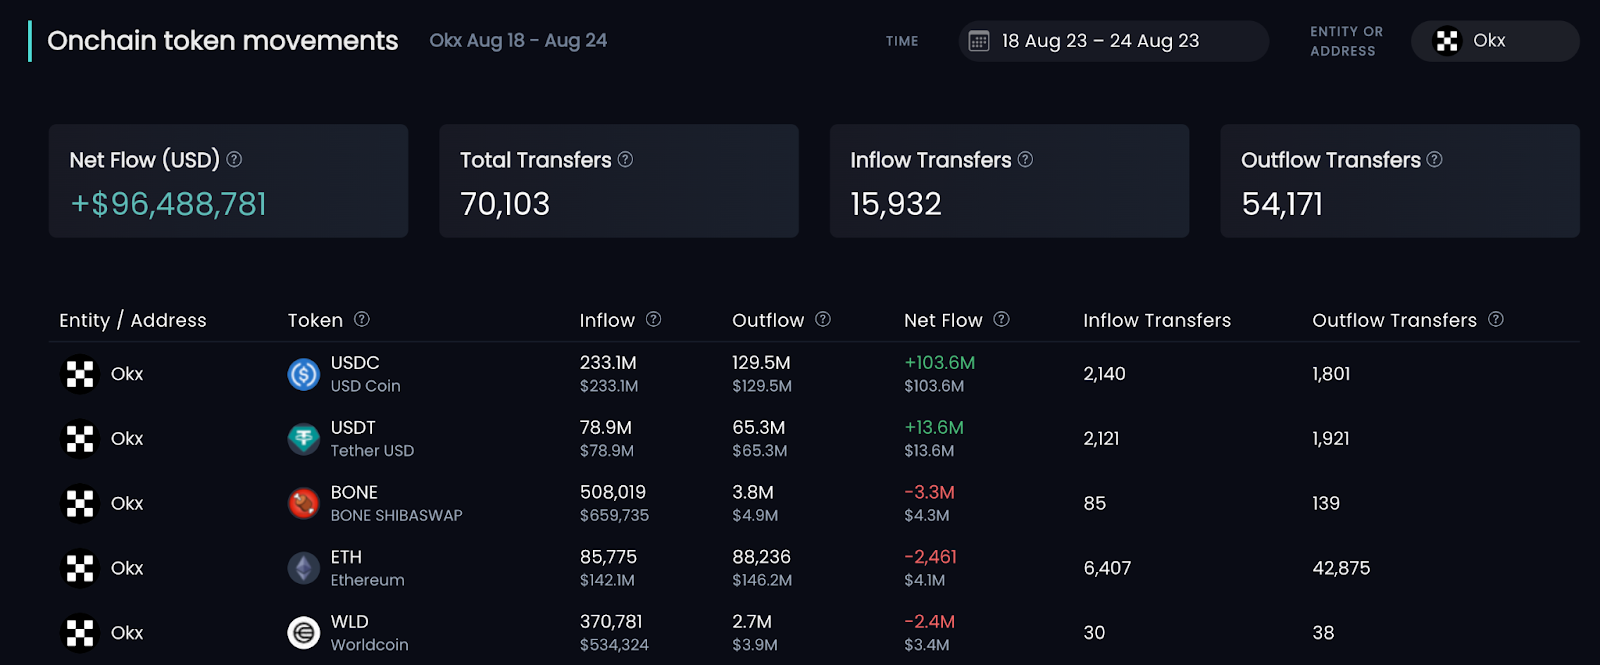Click the +$96,488,781 net flow value
Viewport: 1600px width, 665px height.
pos(168,204)
